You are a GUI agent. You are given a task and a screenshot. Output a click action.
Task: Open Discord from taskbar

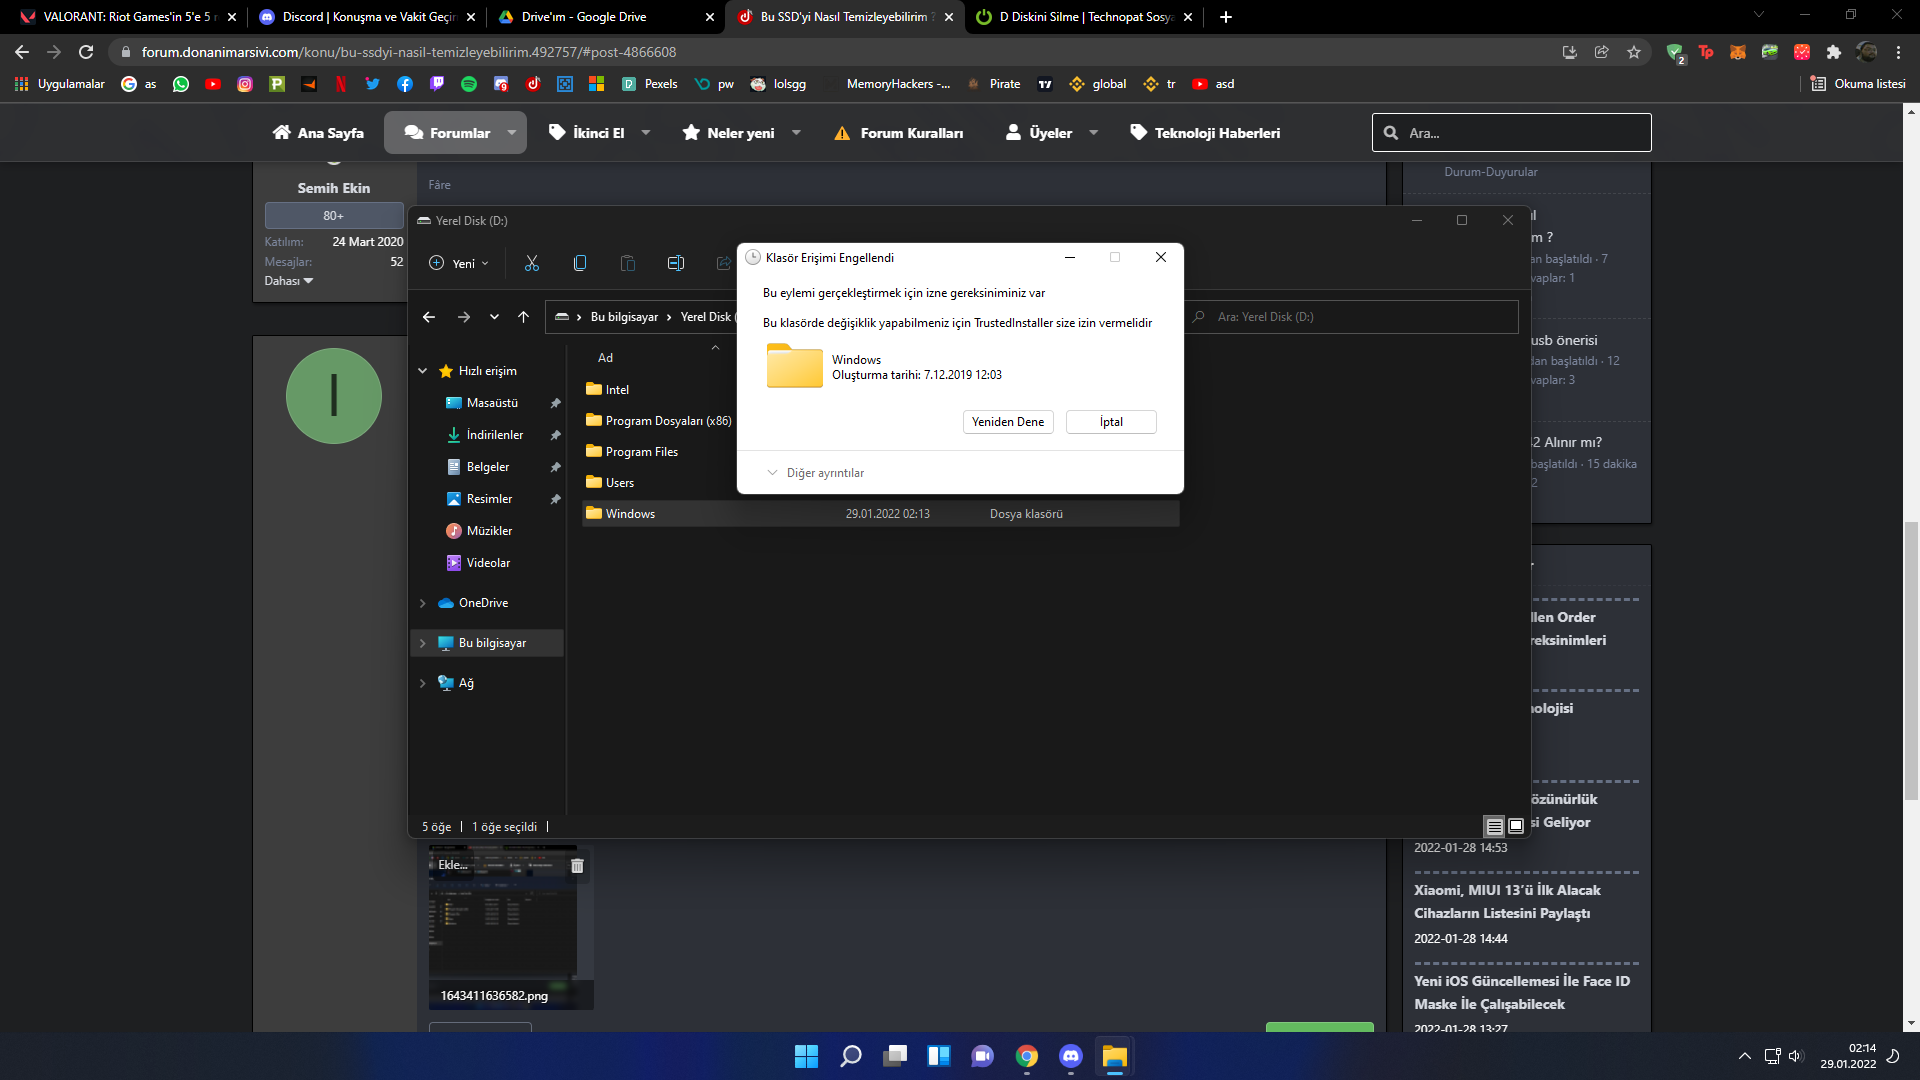click(x=1071, y=1056)
